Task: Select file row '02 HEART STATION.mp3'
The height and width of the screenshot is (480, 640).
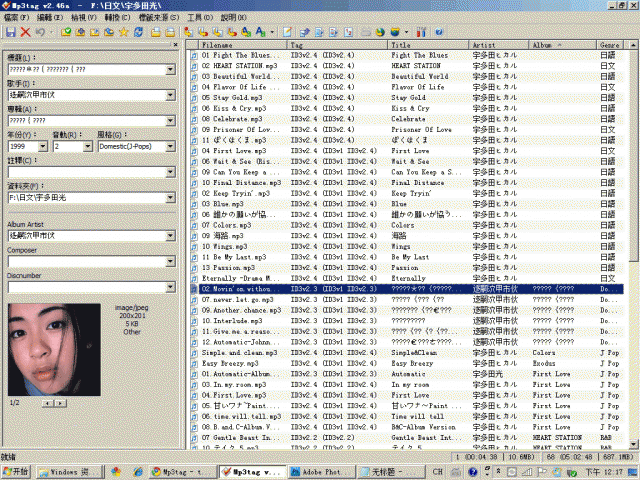Action: pyautogui.click(x=406, y=66)
